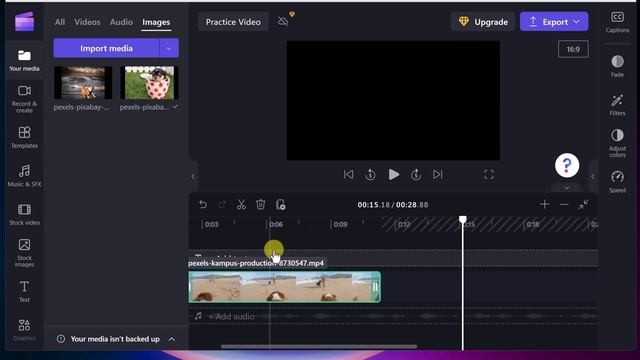The height and width of the screenshot is (360, 640).
Task: Skip to the end of video
Action: [438, 175]
